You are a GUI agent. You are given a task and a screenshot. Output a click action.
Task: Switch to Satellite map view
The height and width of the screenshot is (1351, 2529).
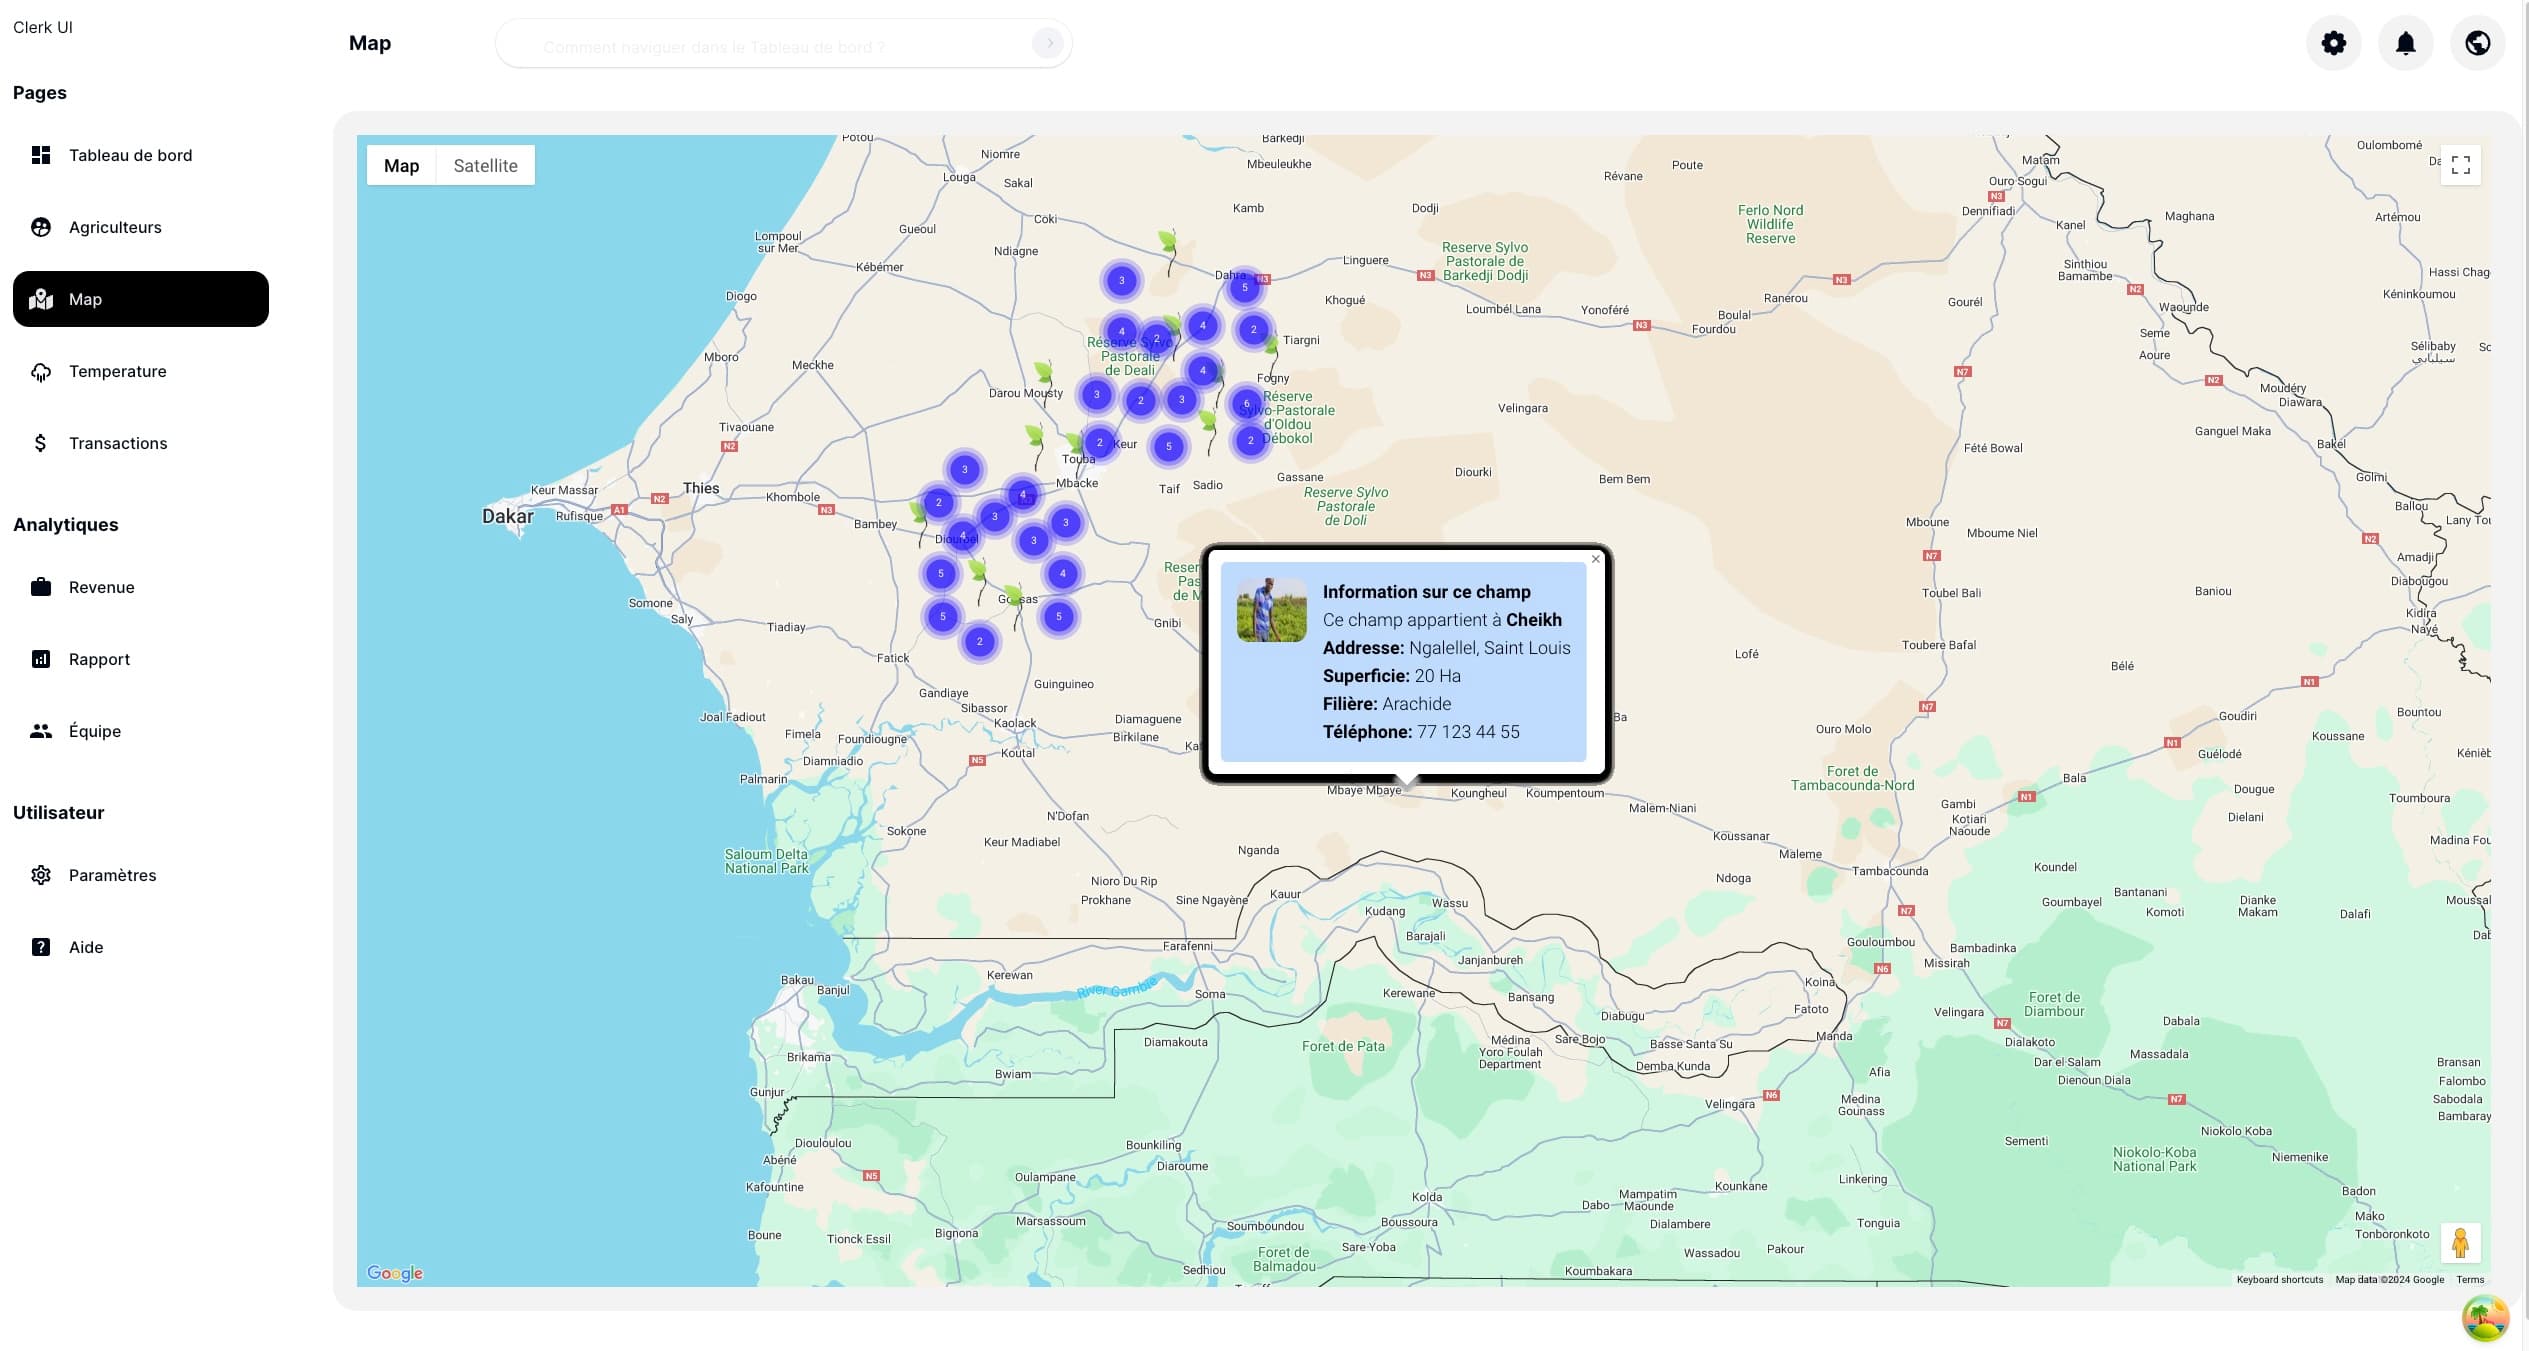coord(485,166)
